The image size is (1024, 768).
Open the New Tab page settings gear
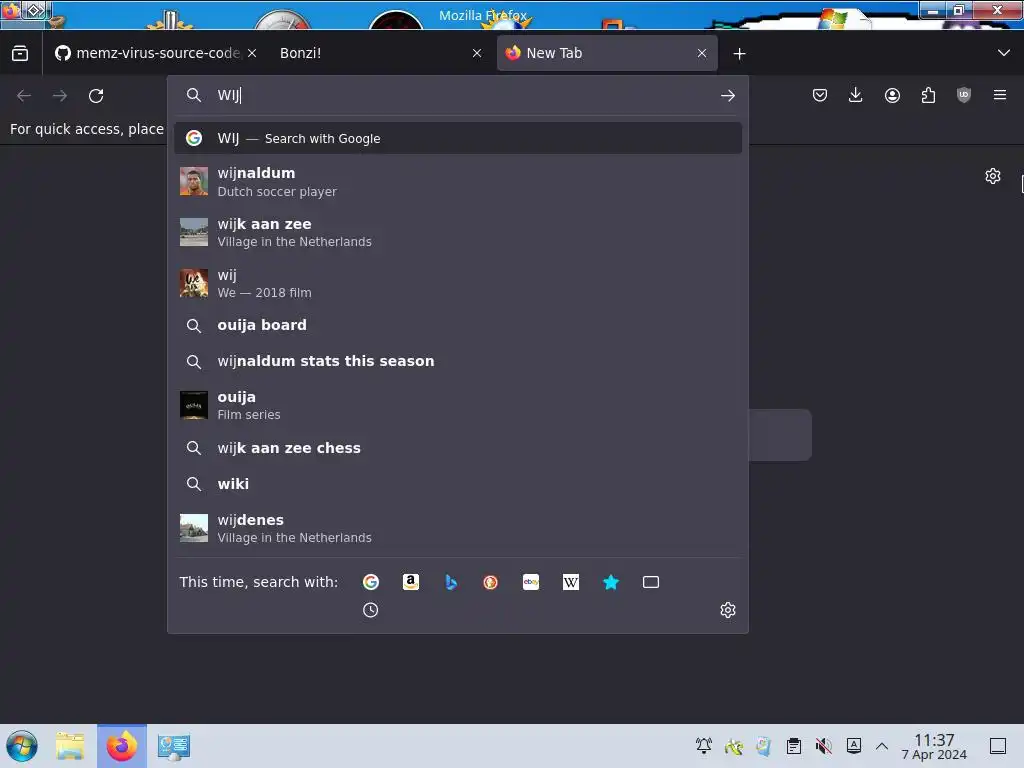coord(993,176)
